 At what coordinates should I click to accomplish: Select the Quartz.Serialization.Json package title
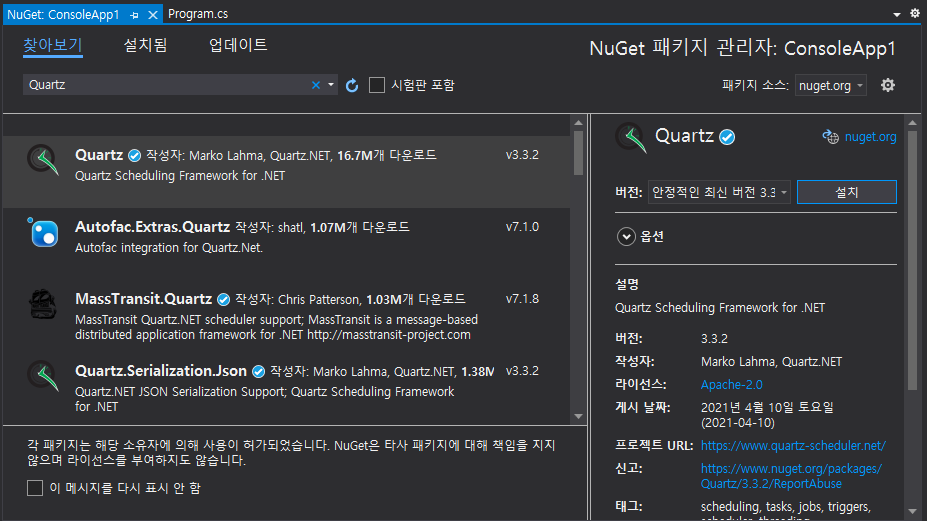(x=161, y=371)
